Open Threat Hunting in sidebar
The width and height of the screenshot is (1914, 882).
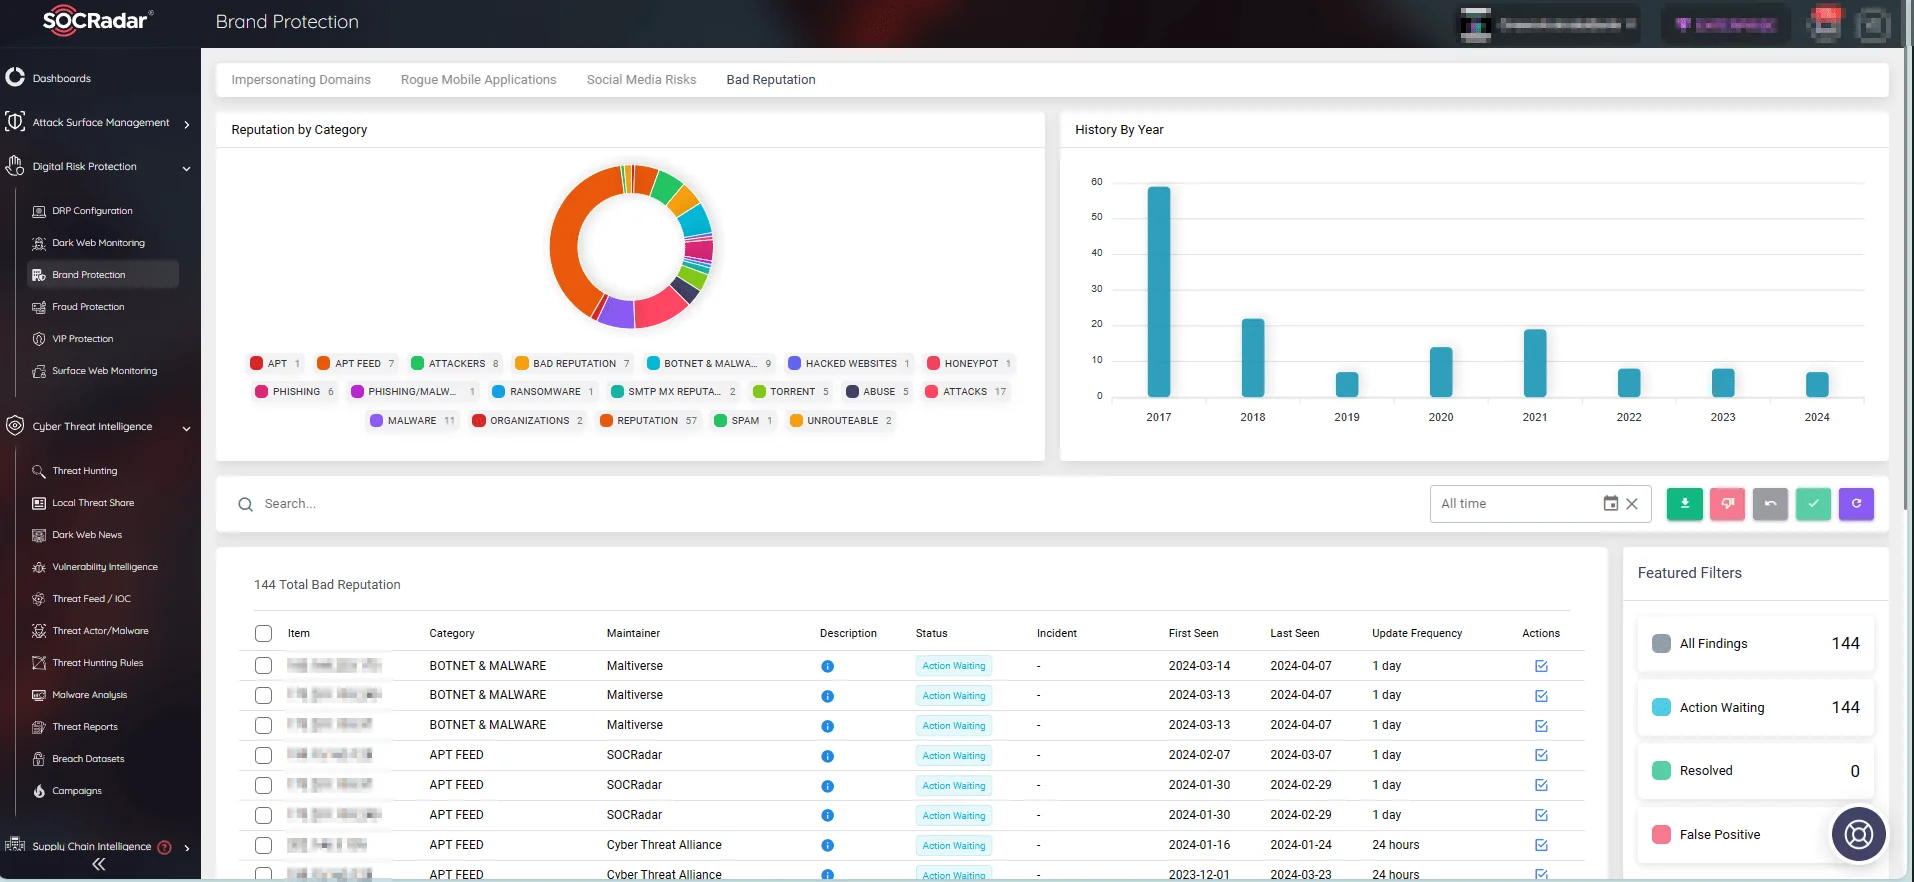pos(84,471)
